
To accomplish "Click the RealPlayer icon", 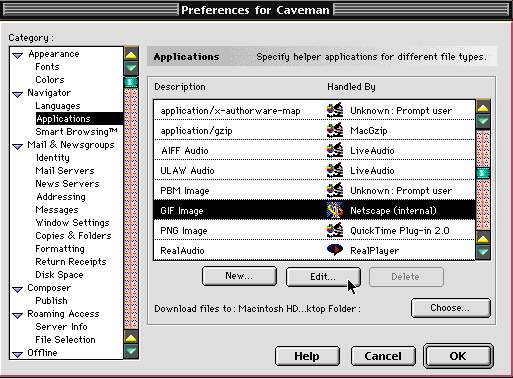I will [x=335, y=250].
